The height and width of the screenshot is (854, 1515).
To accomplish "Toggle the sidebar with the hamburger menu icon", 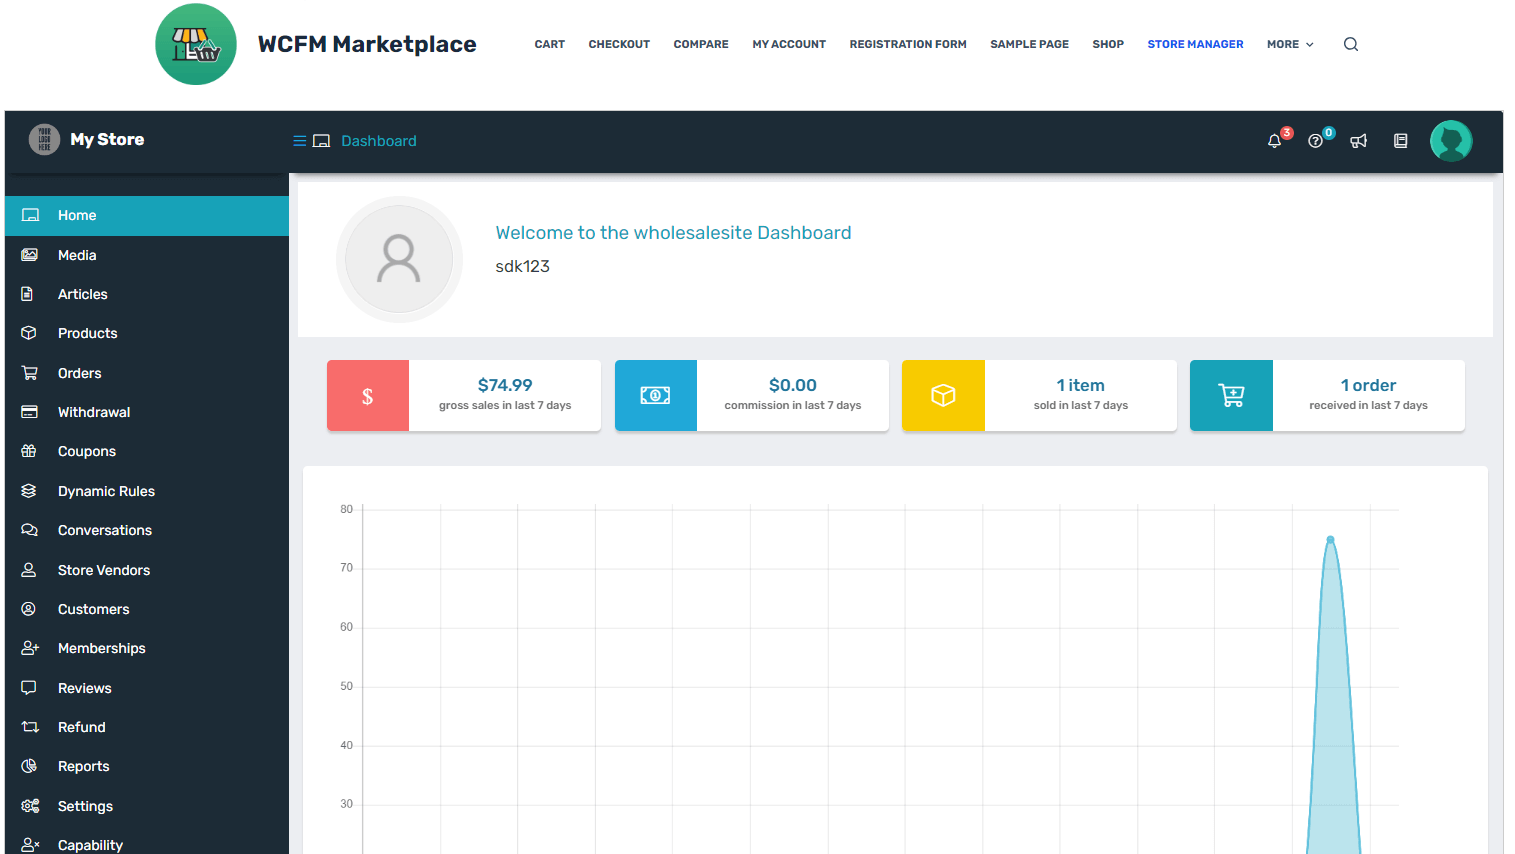I will (299, 141).
